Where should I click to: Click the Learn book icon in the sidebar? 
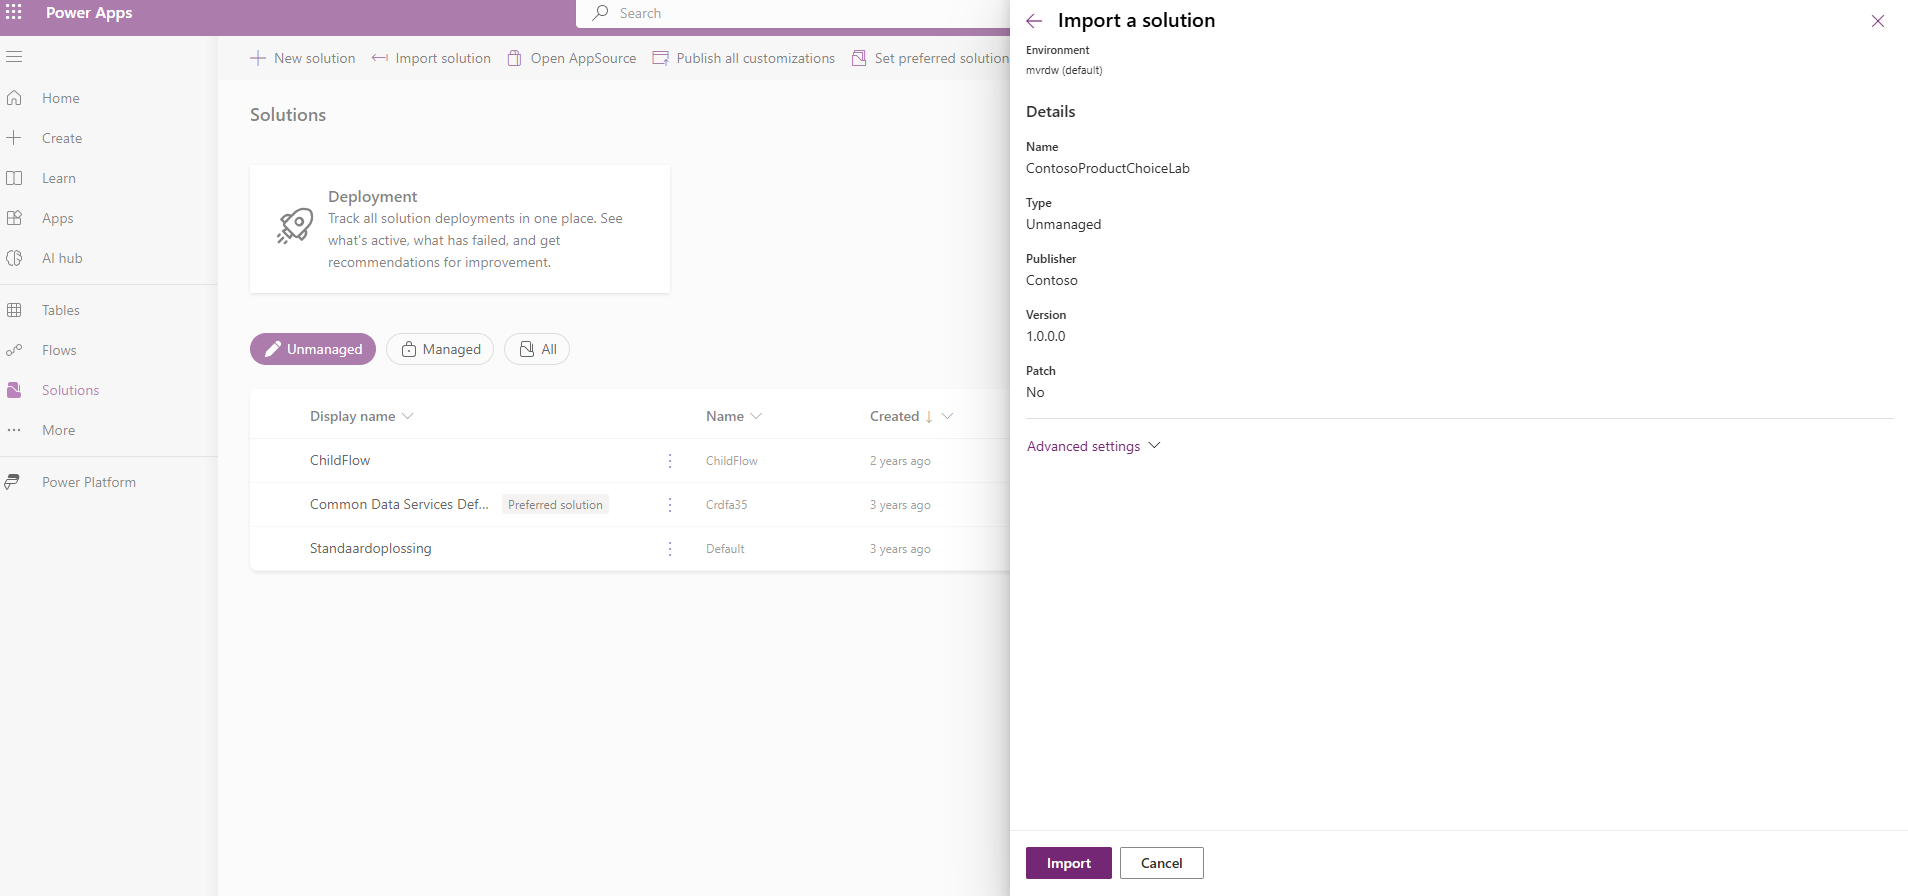14,178
